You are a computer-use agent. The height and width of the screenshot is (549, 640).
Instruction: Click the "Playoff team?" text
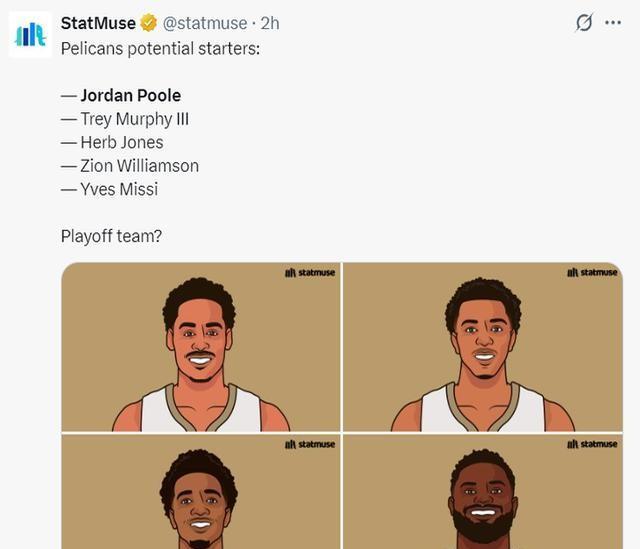click(111, 236)
